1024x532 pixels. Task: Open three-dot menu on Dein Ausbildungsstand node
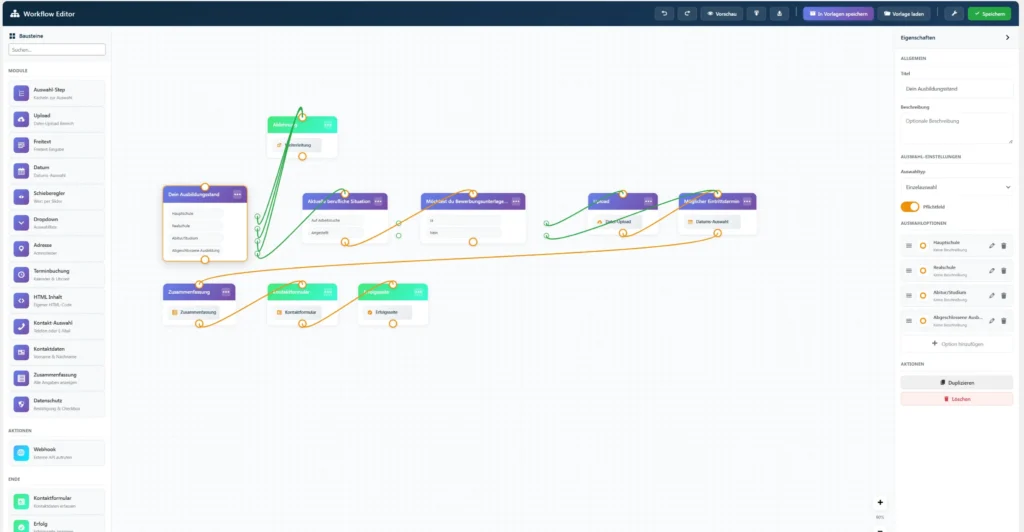[237, 195]
